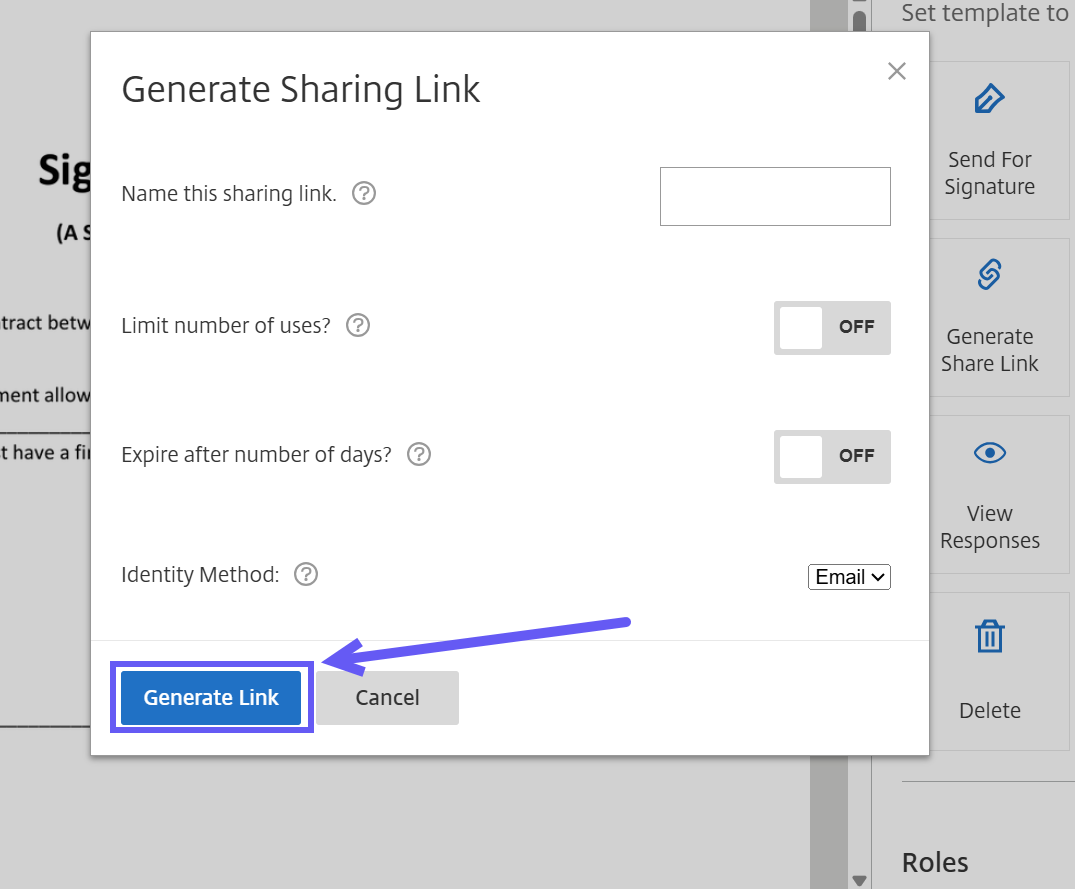Click the View Responses eye icon
This screenshot has height=889, width=1075.
(989, 453)
